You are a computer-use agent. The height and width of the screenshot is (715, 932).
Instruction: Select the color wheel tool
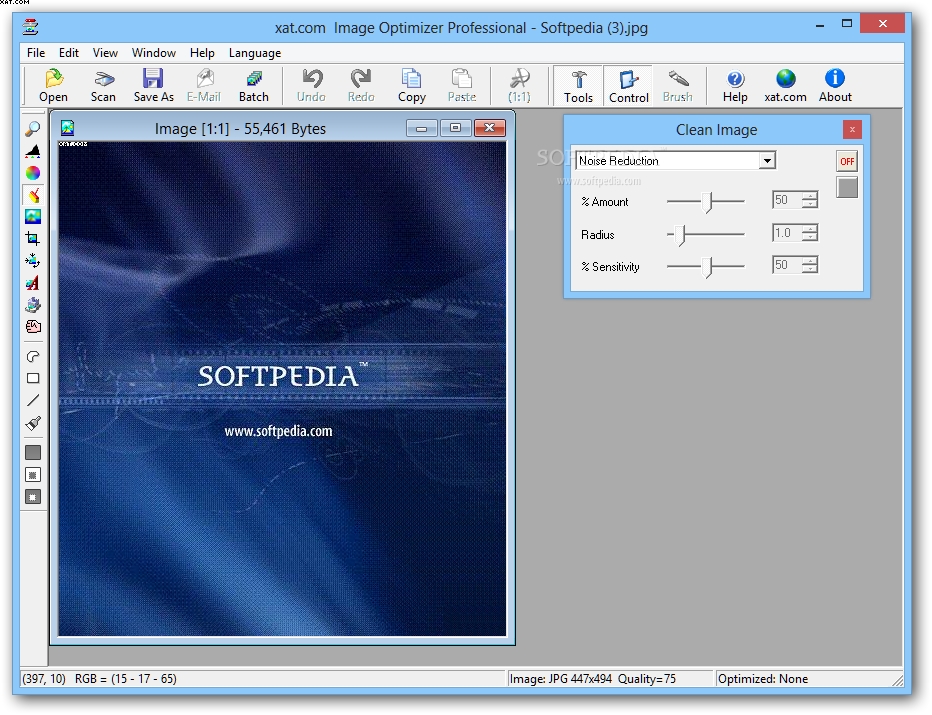click(x=33, y=173)
